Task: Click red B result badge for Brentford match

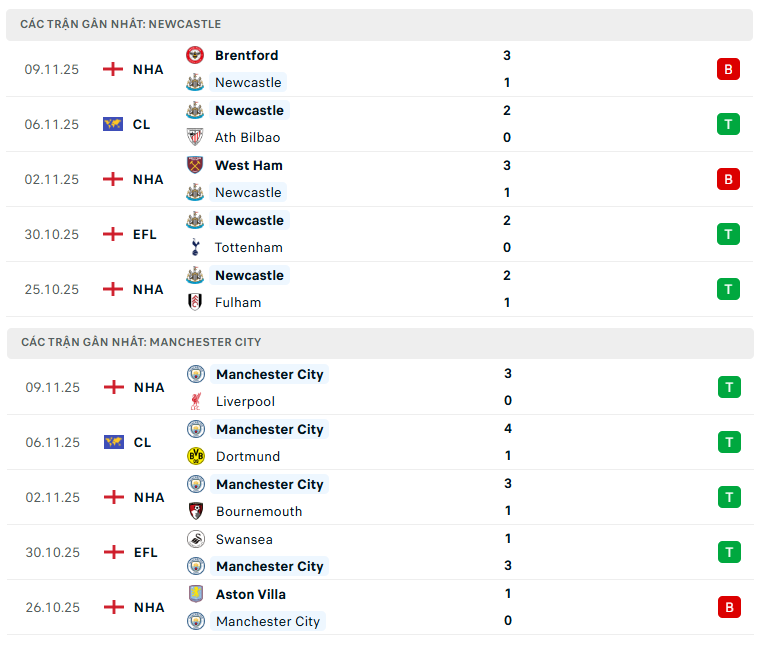Action: point(728,69)
